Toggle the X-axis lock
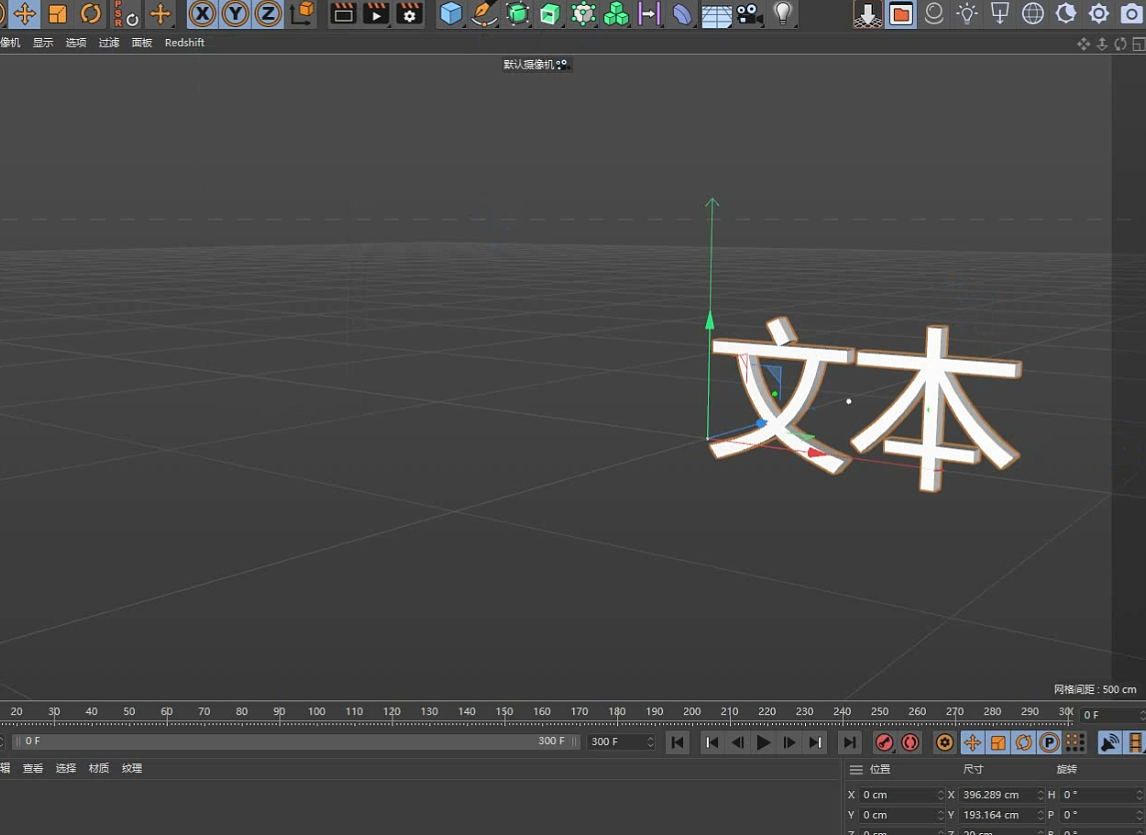 pyautogui.click(x=202, y=15)
